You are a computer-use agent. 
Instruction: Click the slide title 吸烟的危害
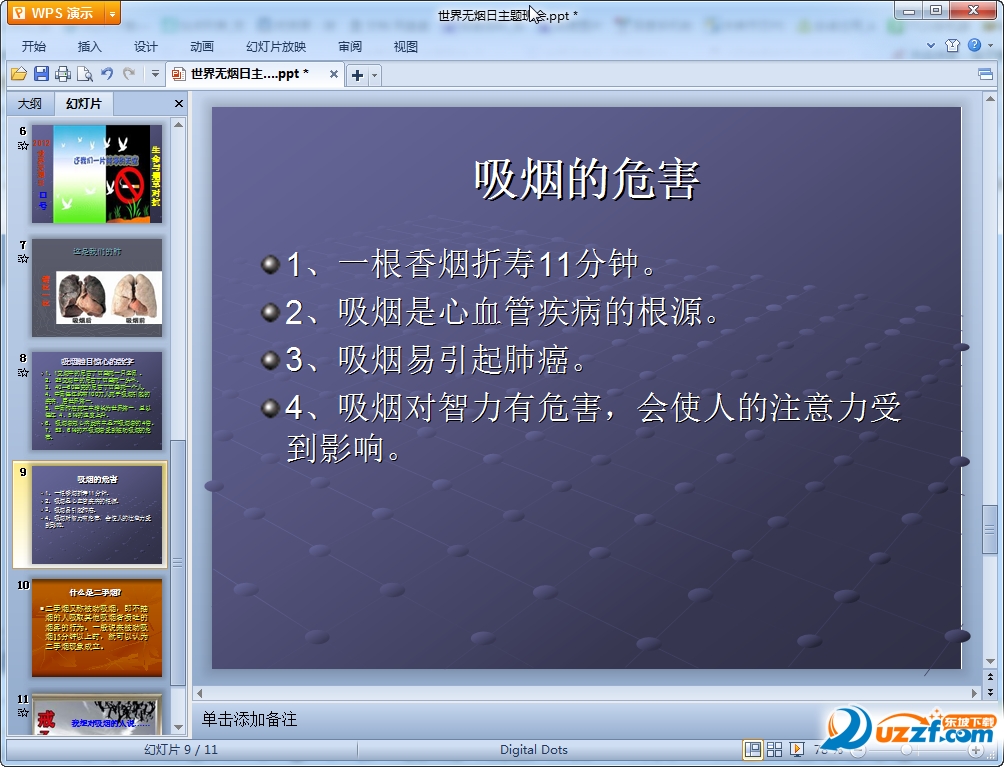587,179
